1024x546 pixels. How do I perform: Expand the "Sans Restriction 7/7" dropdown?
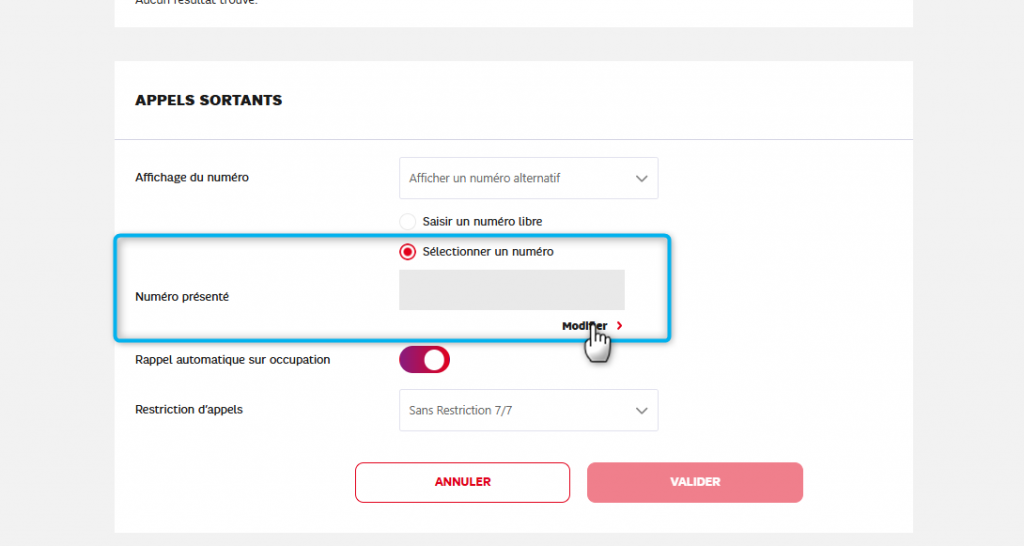[528, 410]
